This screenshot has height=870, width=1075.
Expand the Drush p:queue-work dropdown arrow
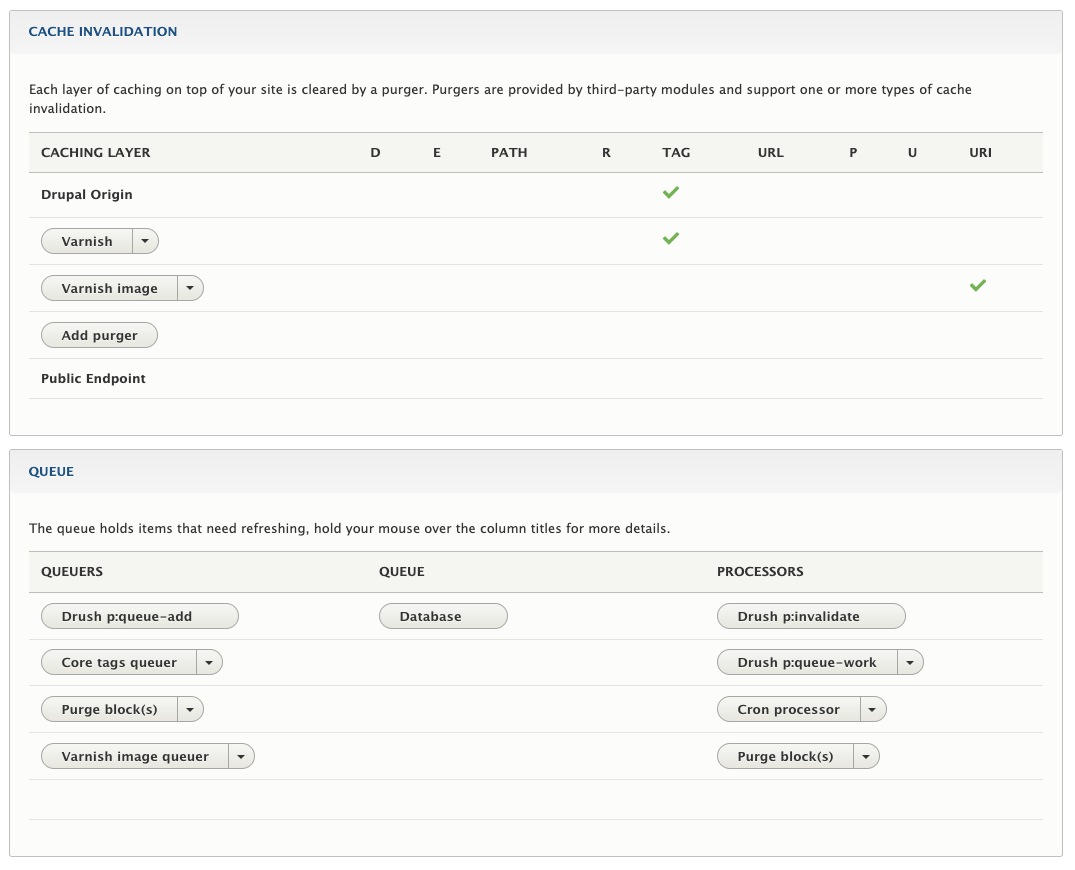coord(910,662)
